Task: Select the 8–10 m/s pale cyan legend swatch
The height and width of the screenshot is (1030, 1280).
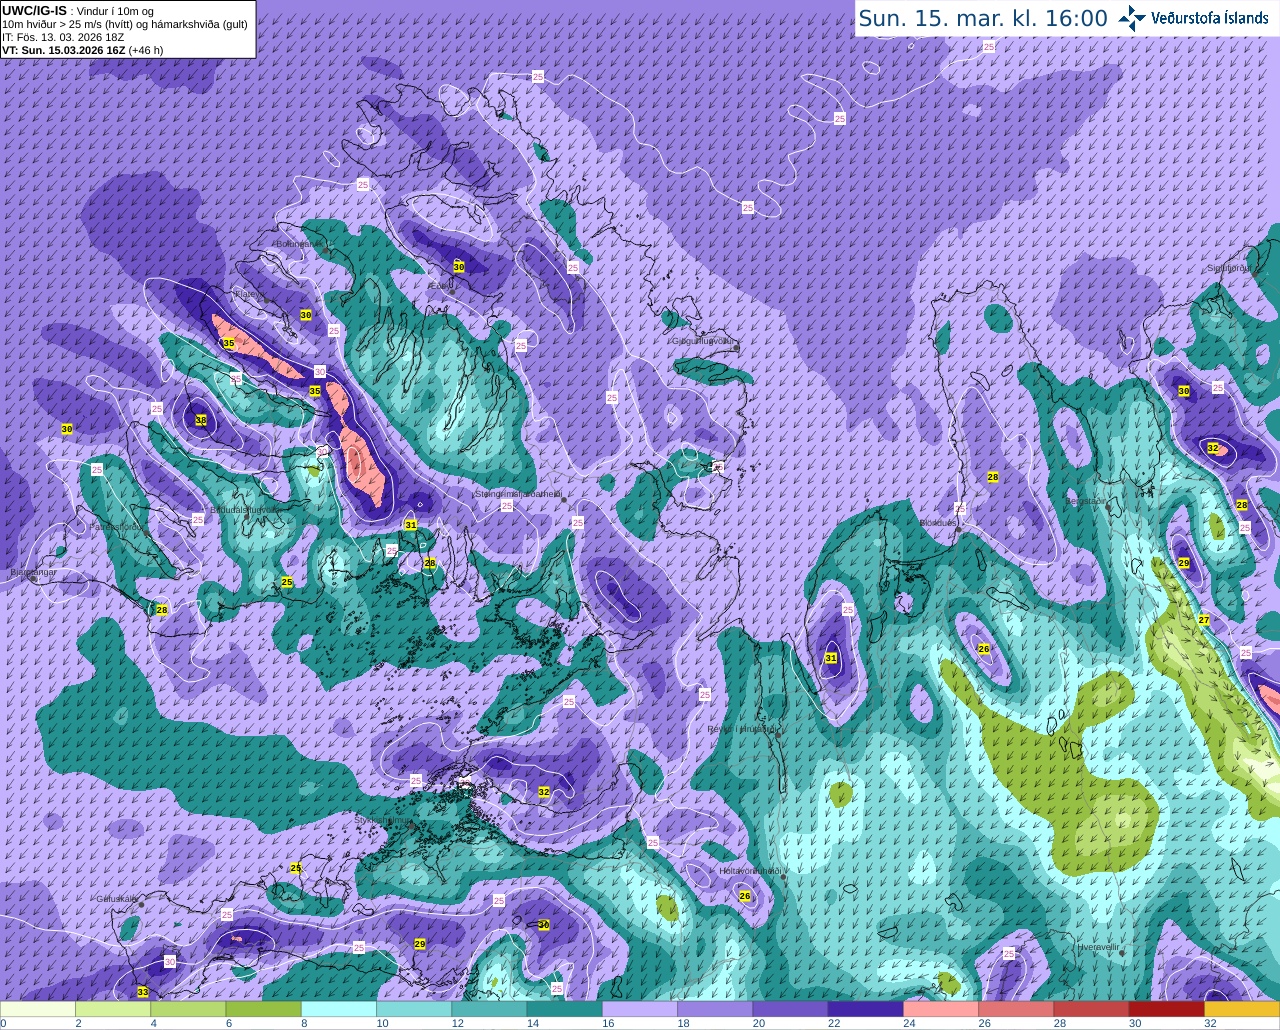Action: [339, 1009]
